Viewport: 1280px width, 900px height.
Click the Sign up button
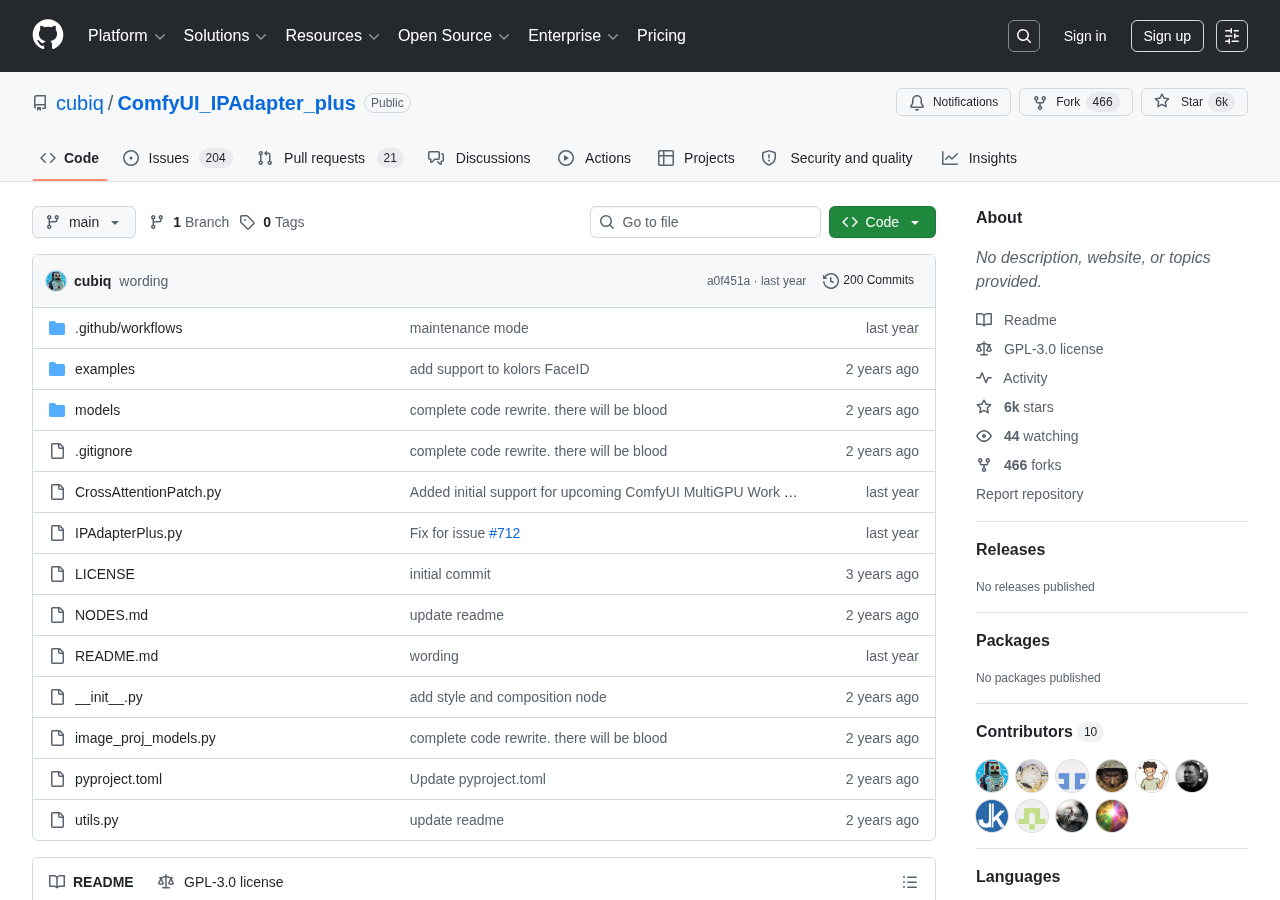click(x=1167, y=36)
